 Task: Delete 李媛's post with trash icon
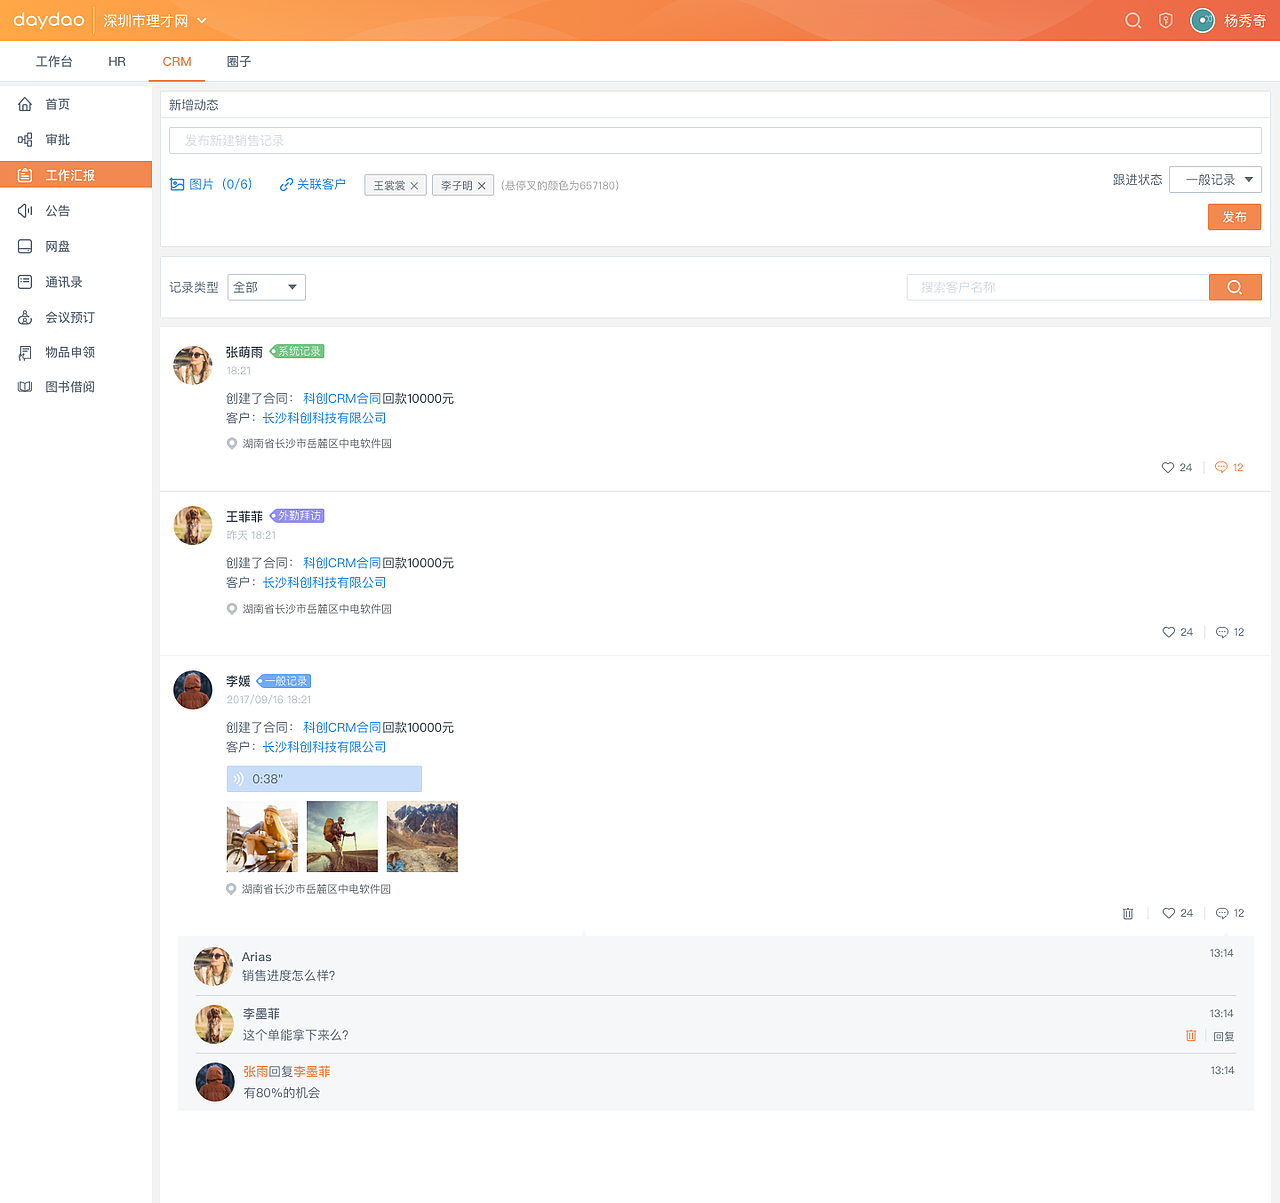[1128, 913]
